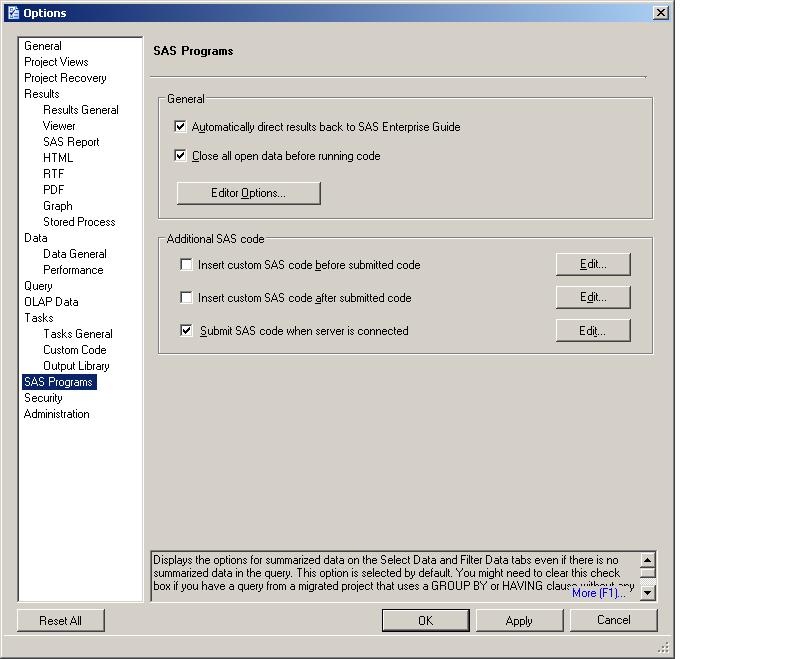Select Results General in the options tree
800x659 pixels.
point(81,110)
